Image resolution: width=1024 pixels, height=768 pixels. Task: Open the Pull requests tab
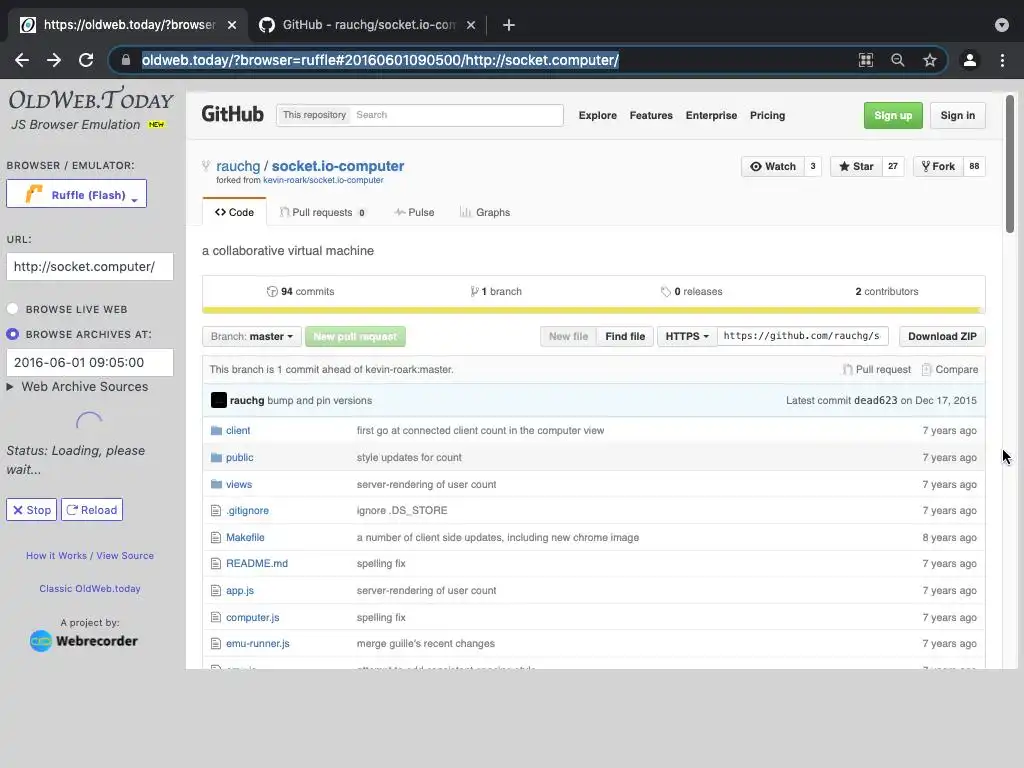coord(323,212)
